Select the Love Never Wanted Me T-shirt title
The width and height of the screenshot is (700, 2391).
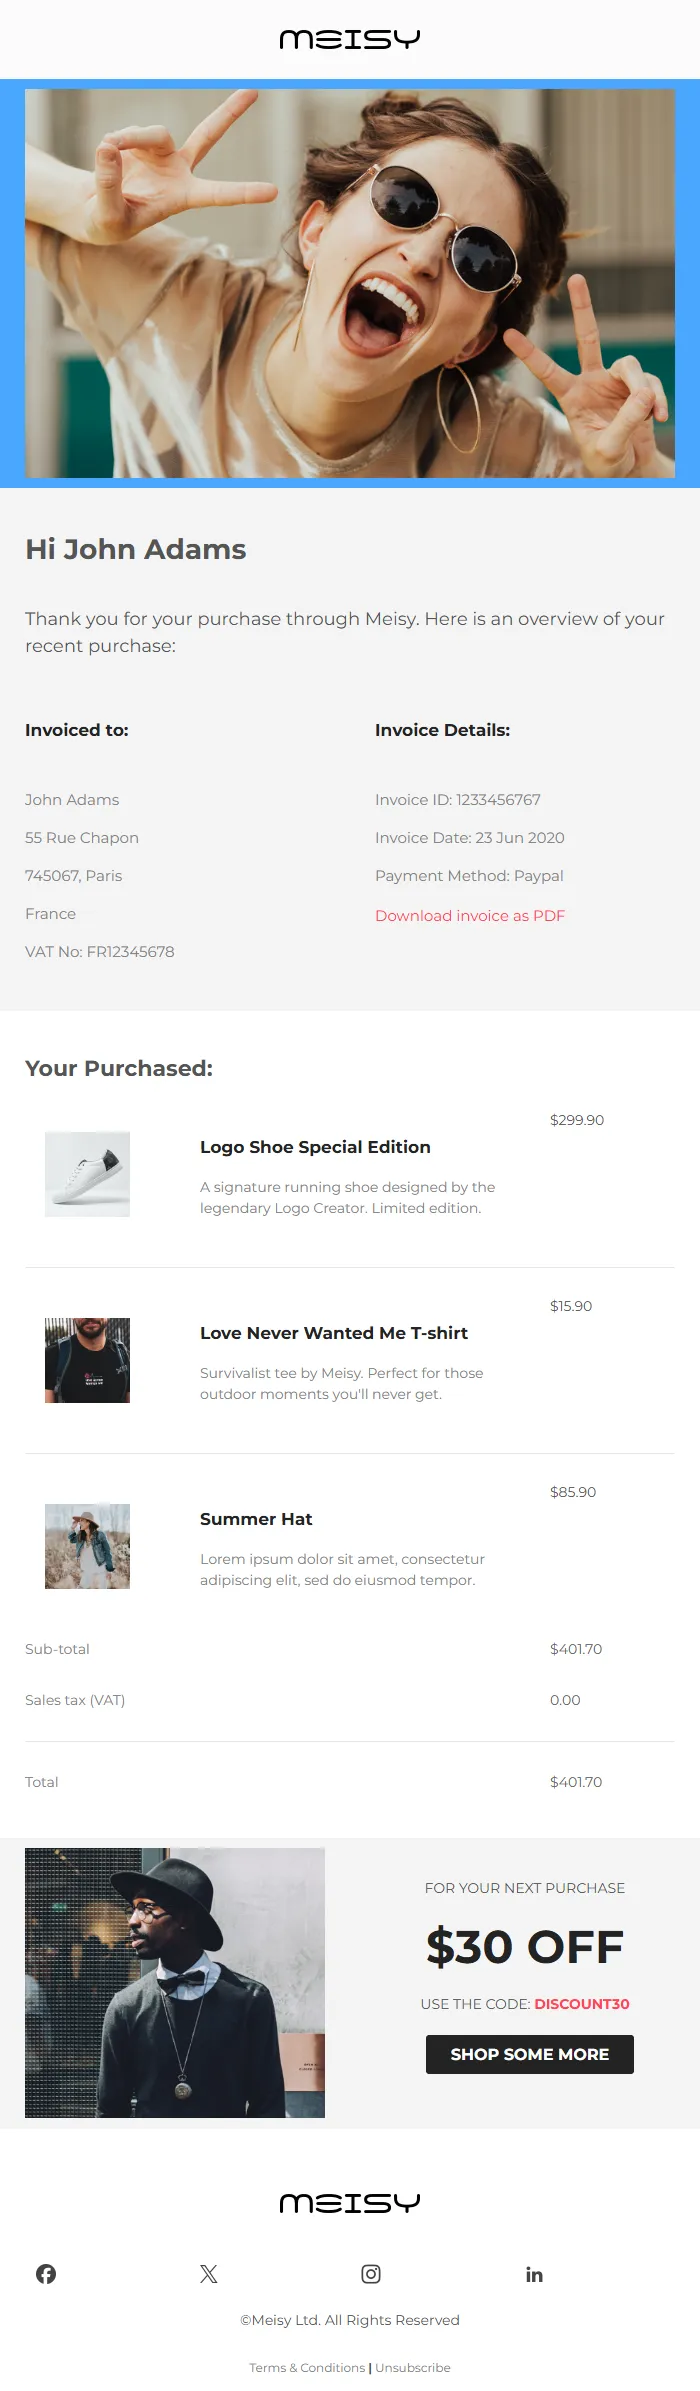coord(334,1333)
